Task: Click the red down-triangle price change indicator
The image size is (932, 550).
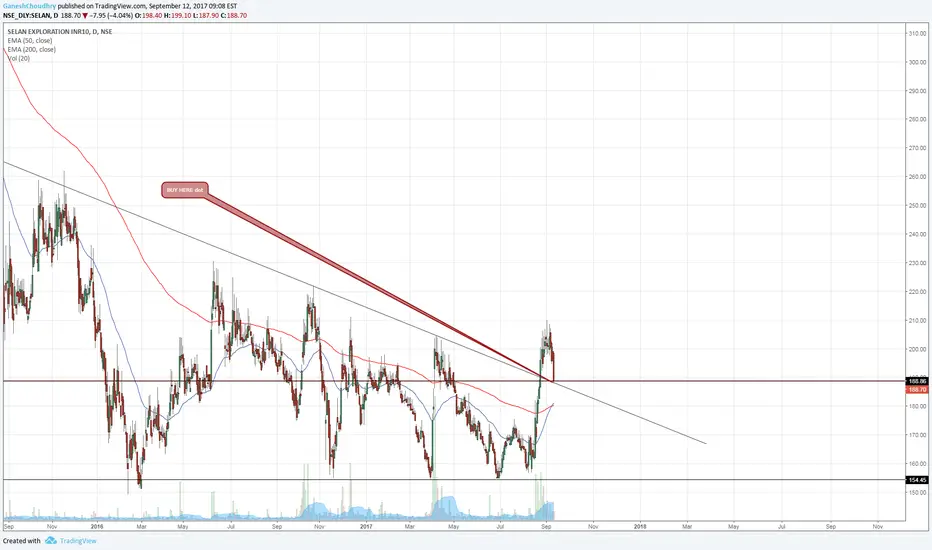Action: pos(84,15)
